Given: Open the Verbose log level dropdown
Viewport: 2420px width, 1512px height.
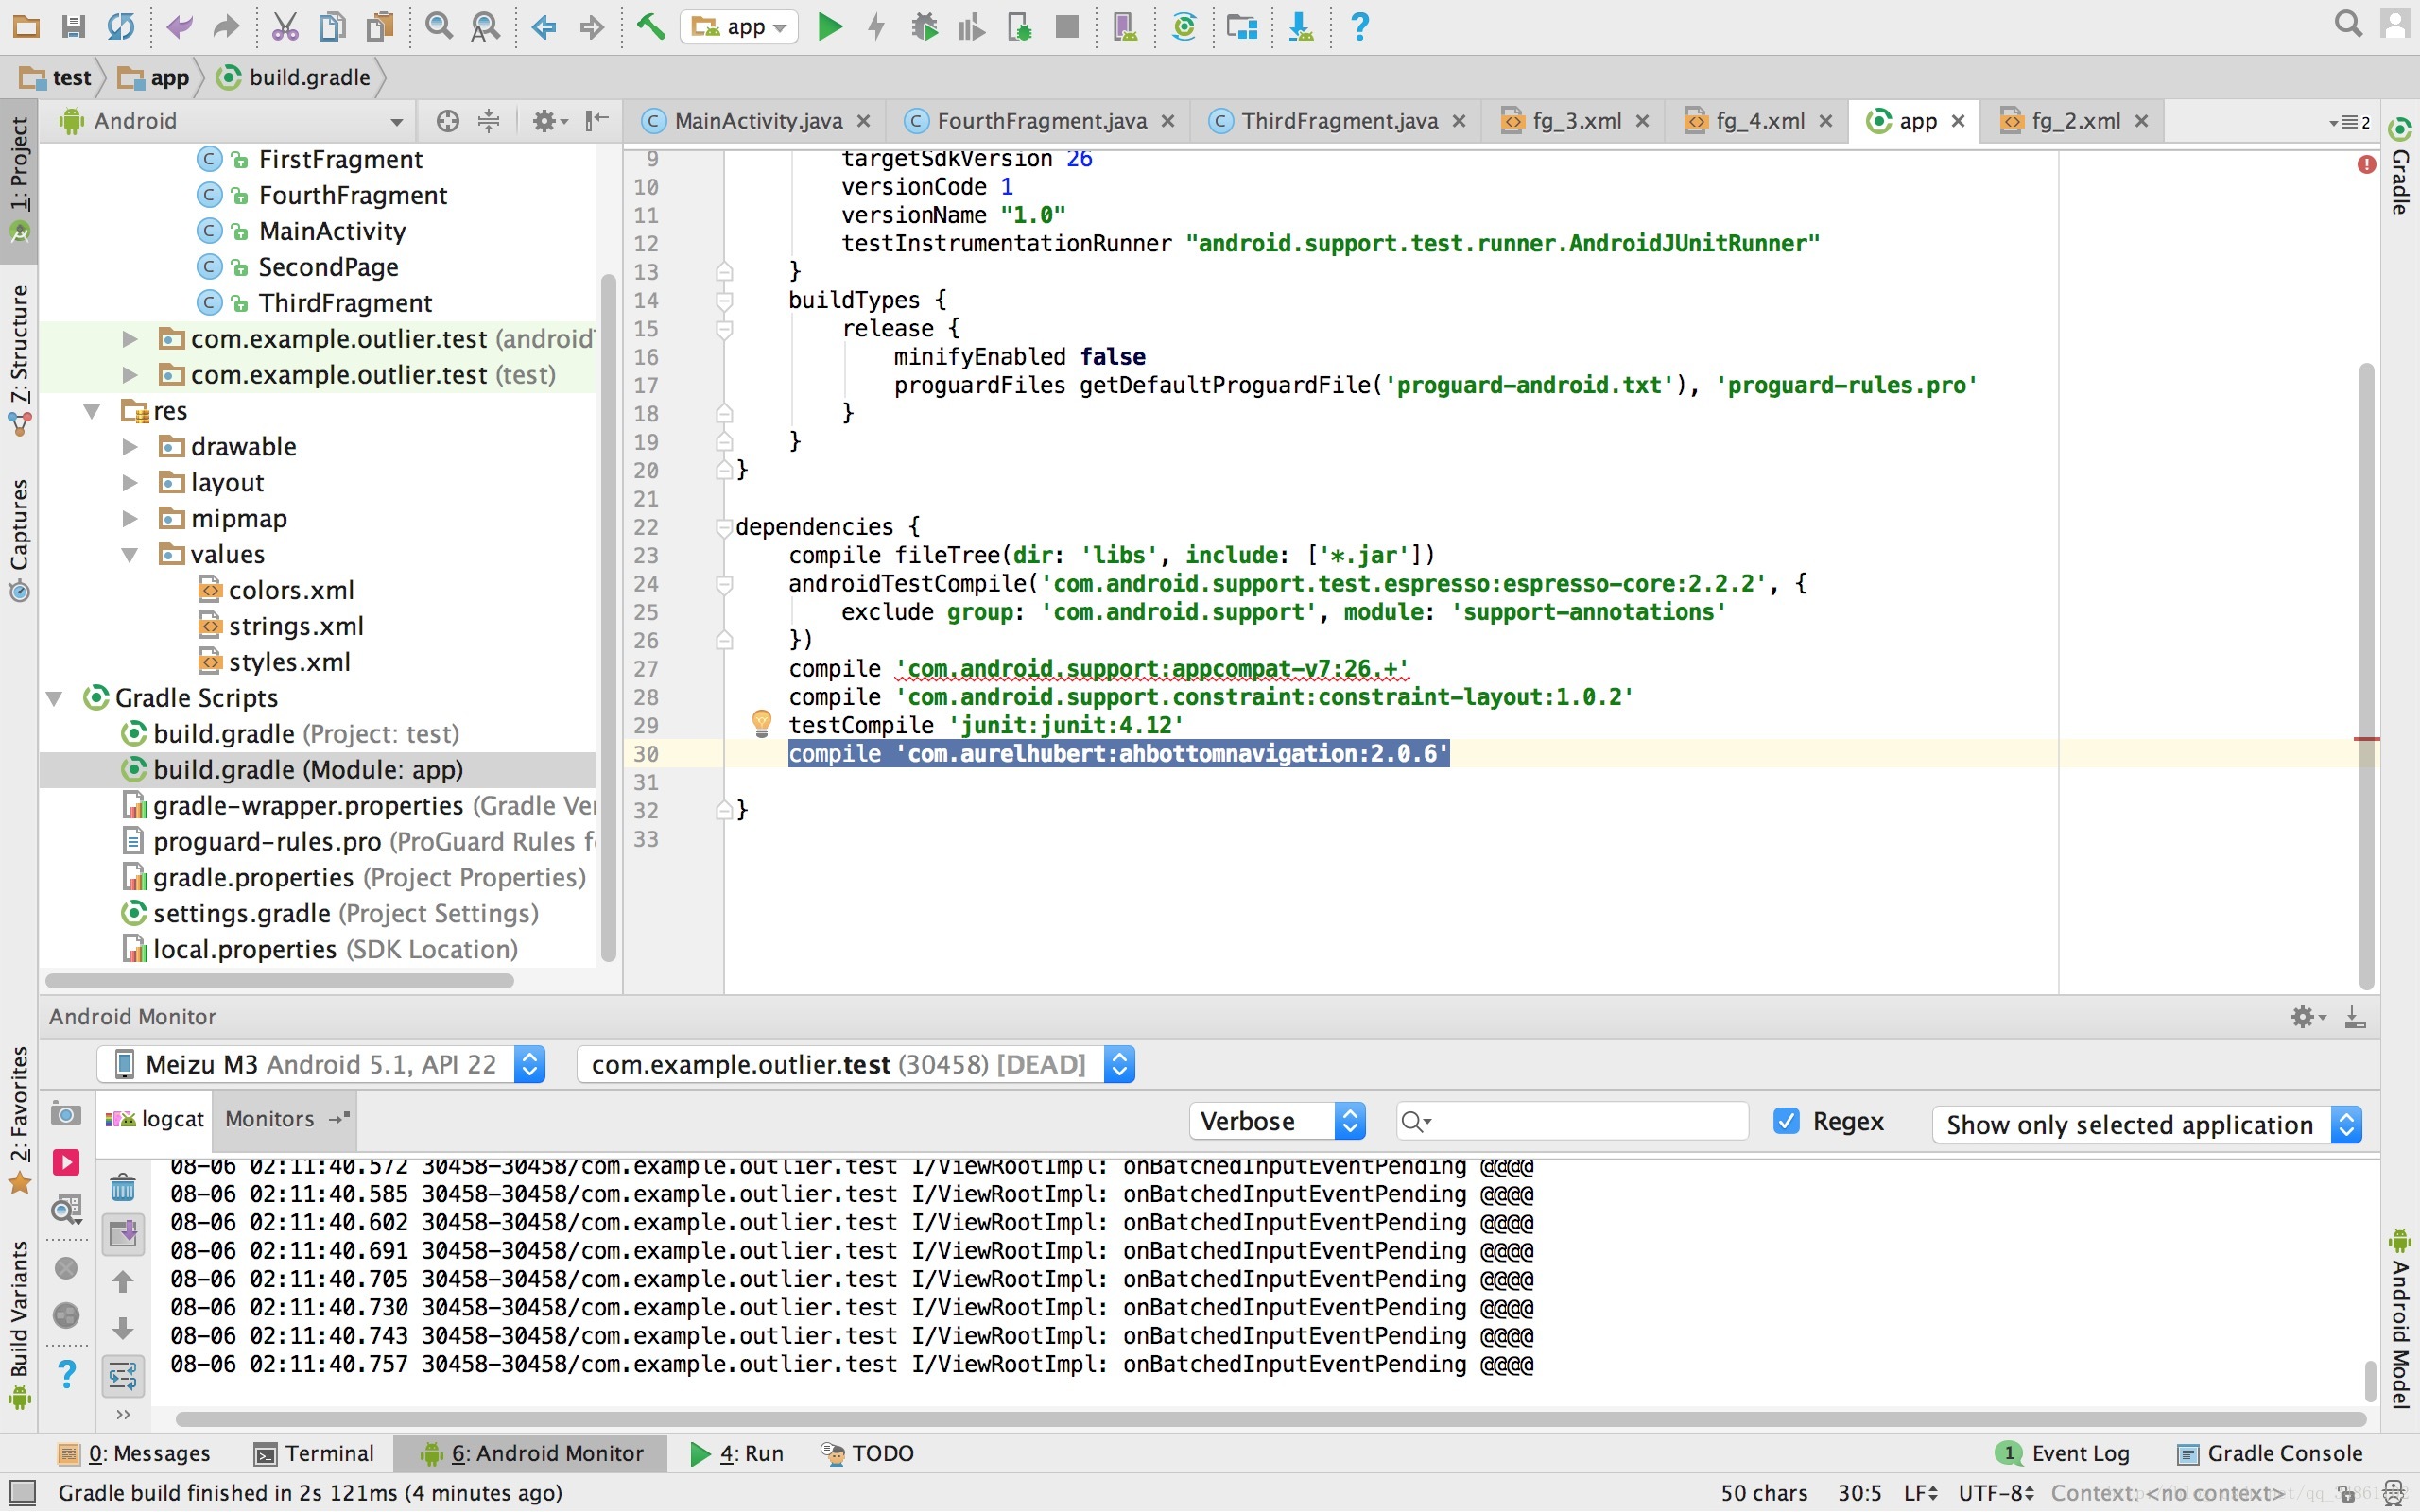Looking at the screenshot, I should tap(1277, 1121).
